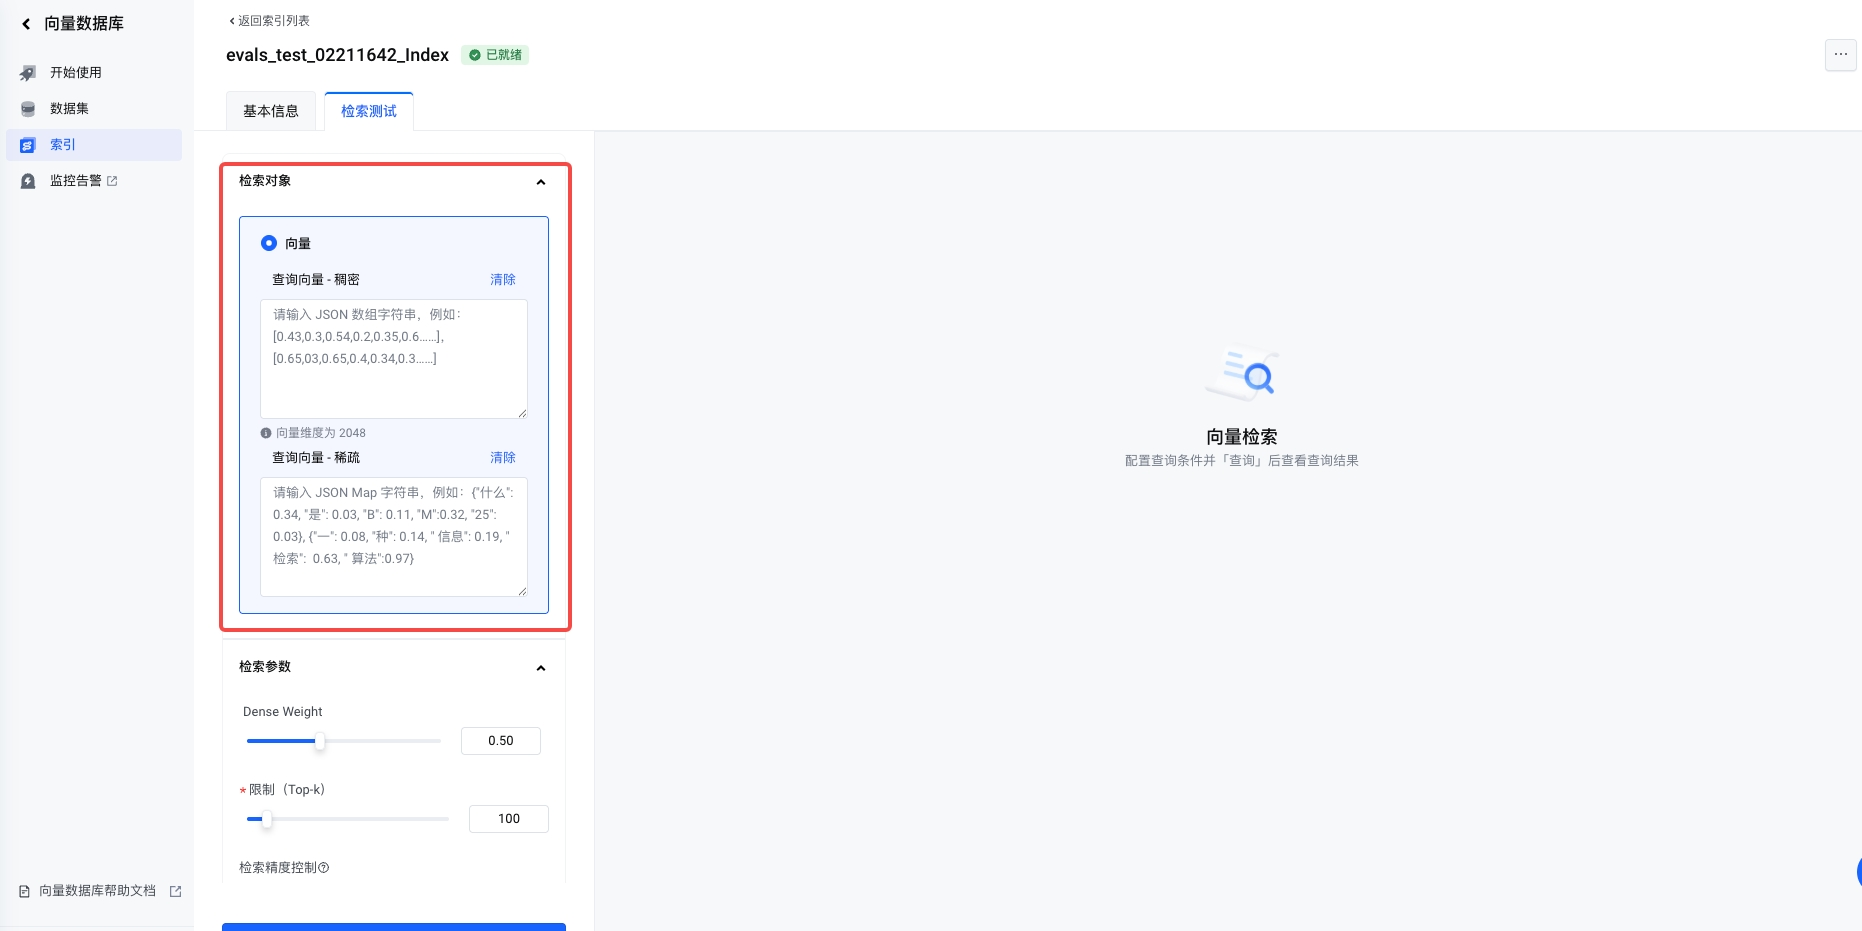Click the 返回索引列表 link

coord(270,21)
